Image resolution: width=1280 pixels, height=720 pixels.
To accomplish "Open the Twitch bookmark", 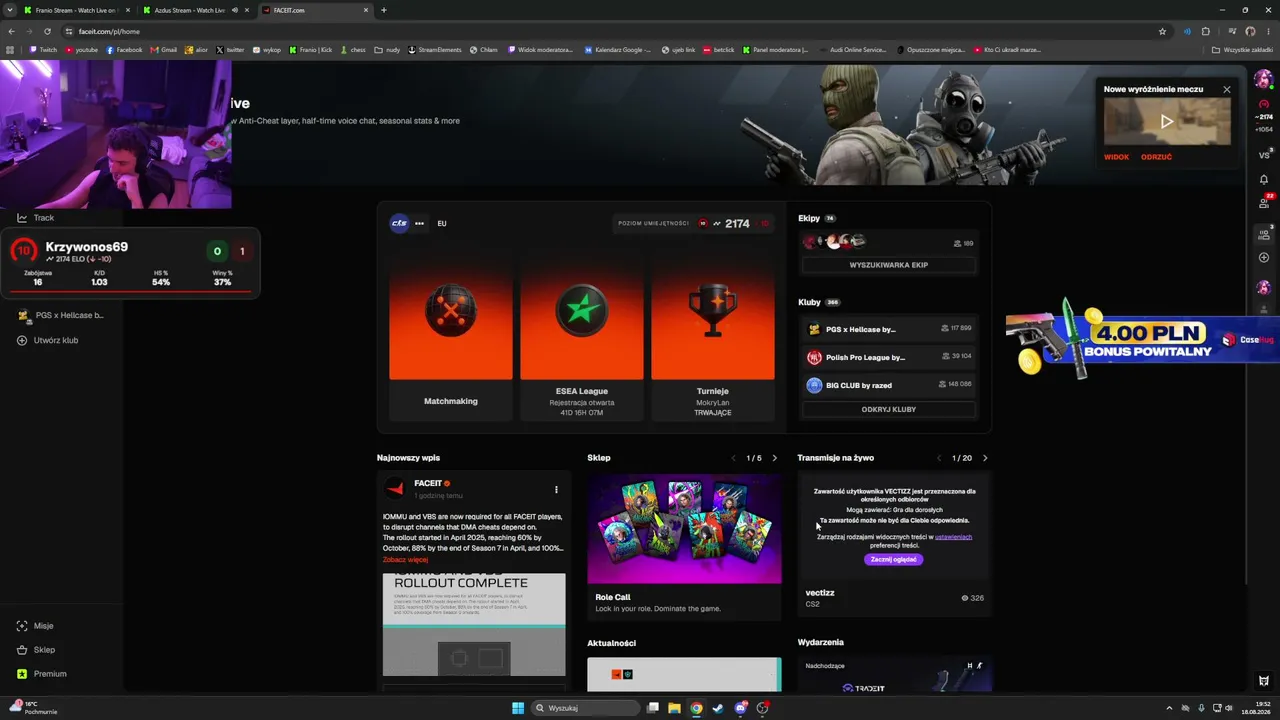I will coord(43,49).
